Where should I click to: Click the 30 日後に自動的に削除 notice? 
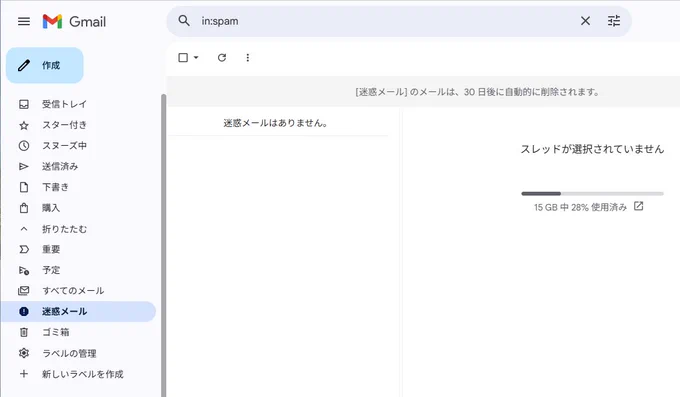477,92
